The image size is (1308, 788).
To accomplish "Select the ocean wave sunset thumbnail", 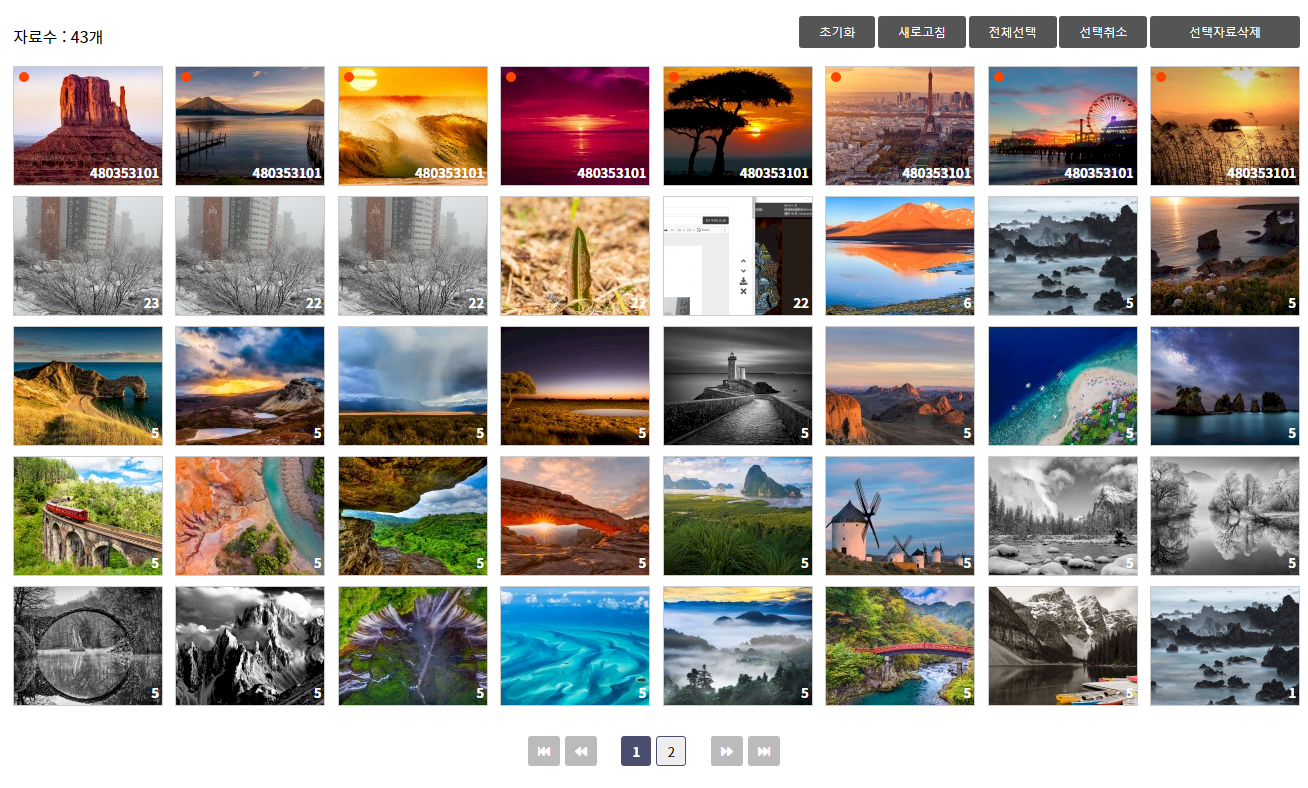I will [412, 126].
